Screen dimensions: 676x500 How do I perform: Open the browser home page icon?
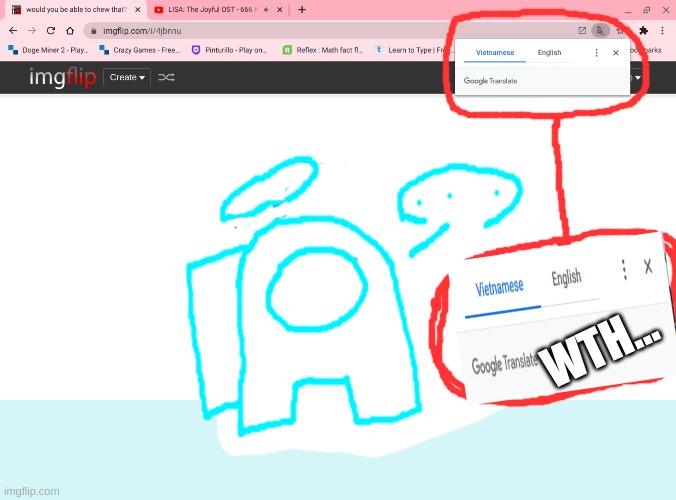coord(70,31)
